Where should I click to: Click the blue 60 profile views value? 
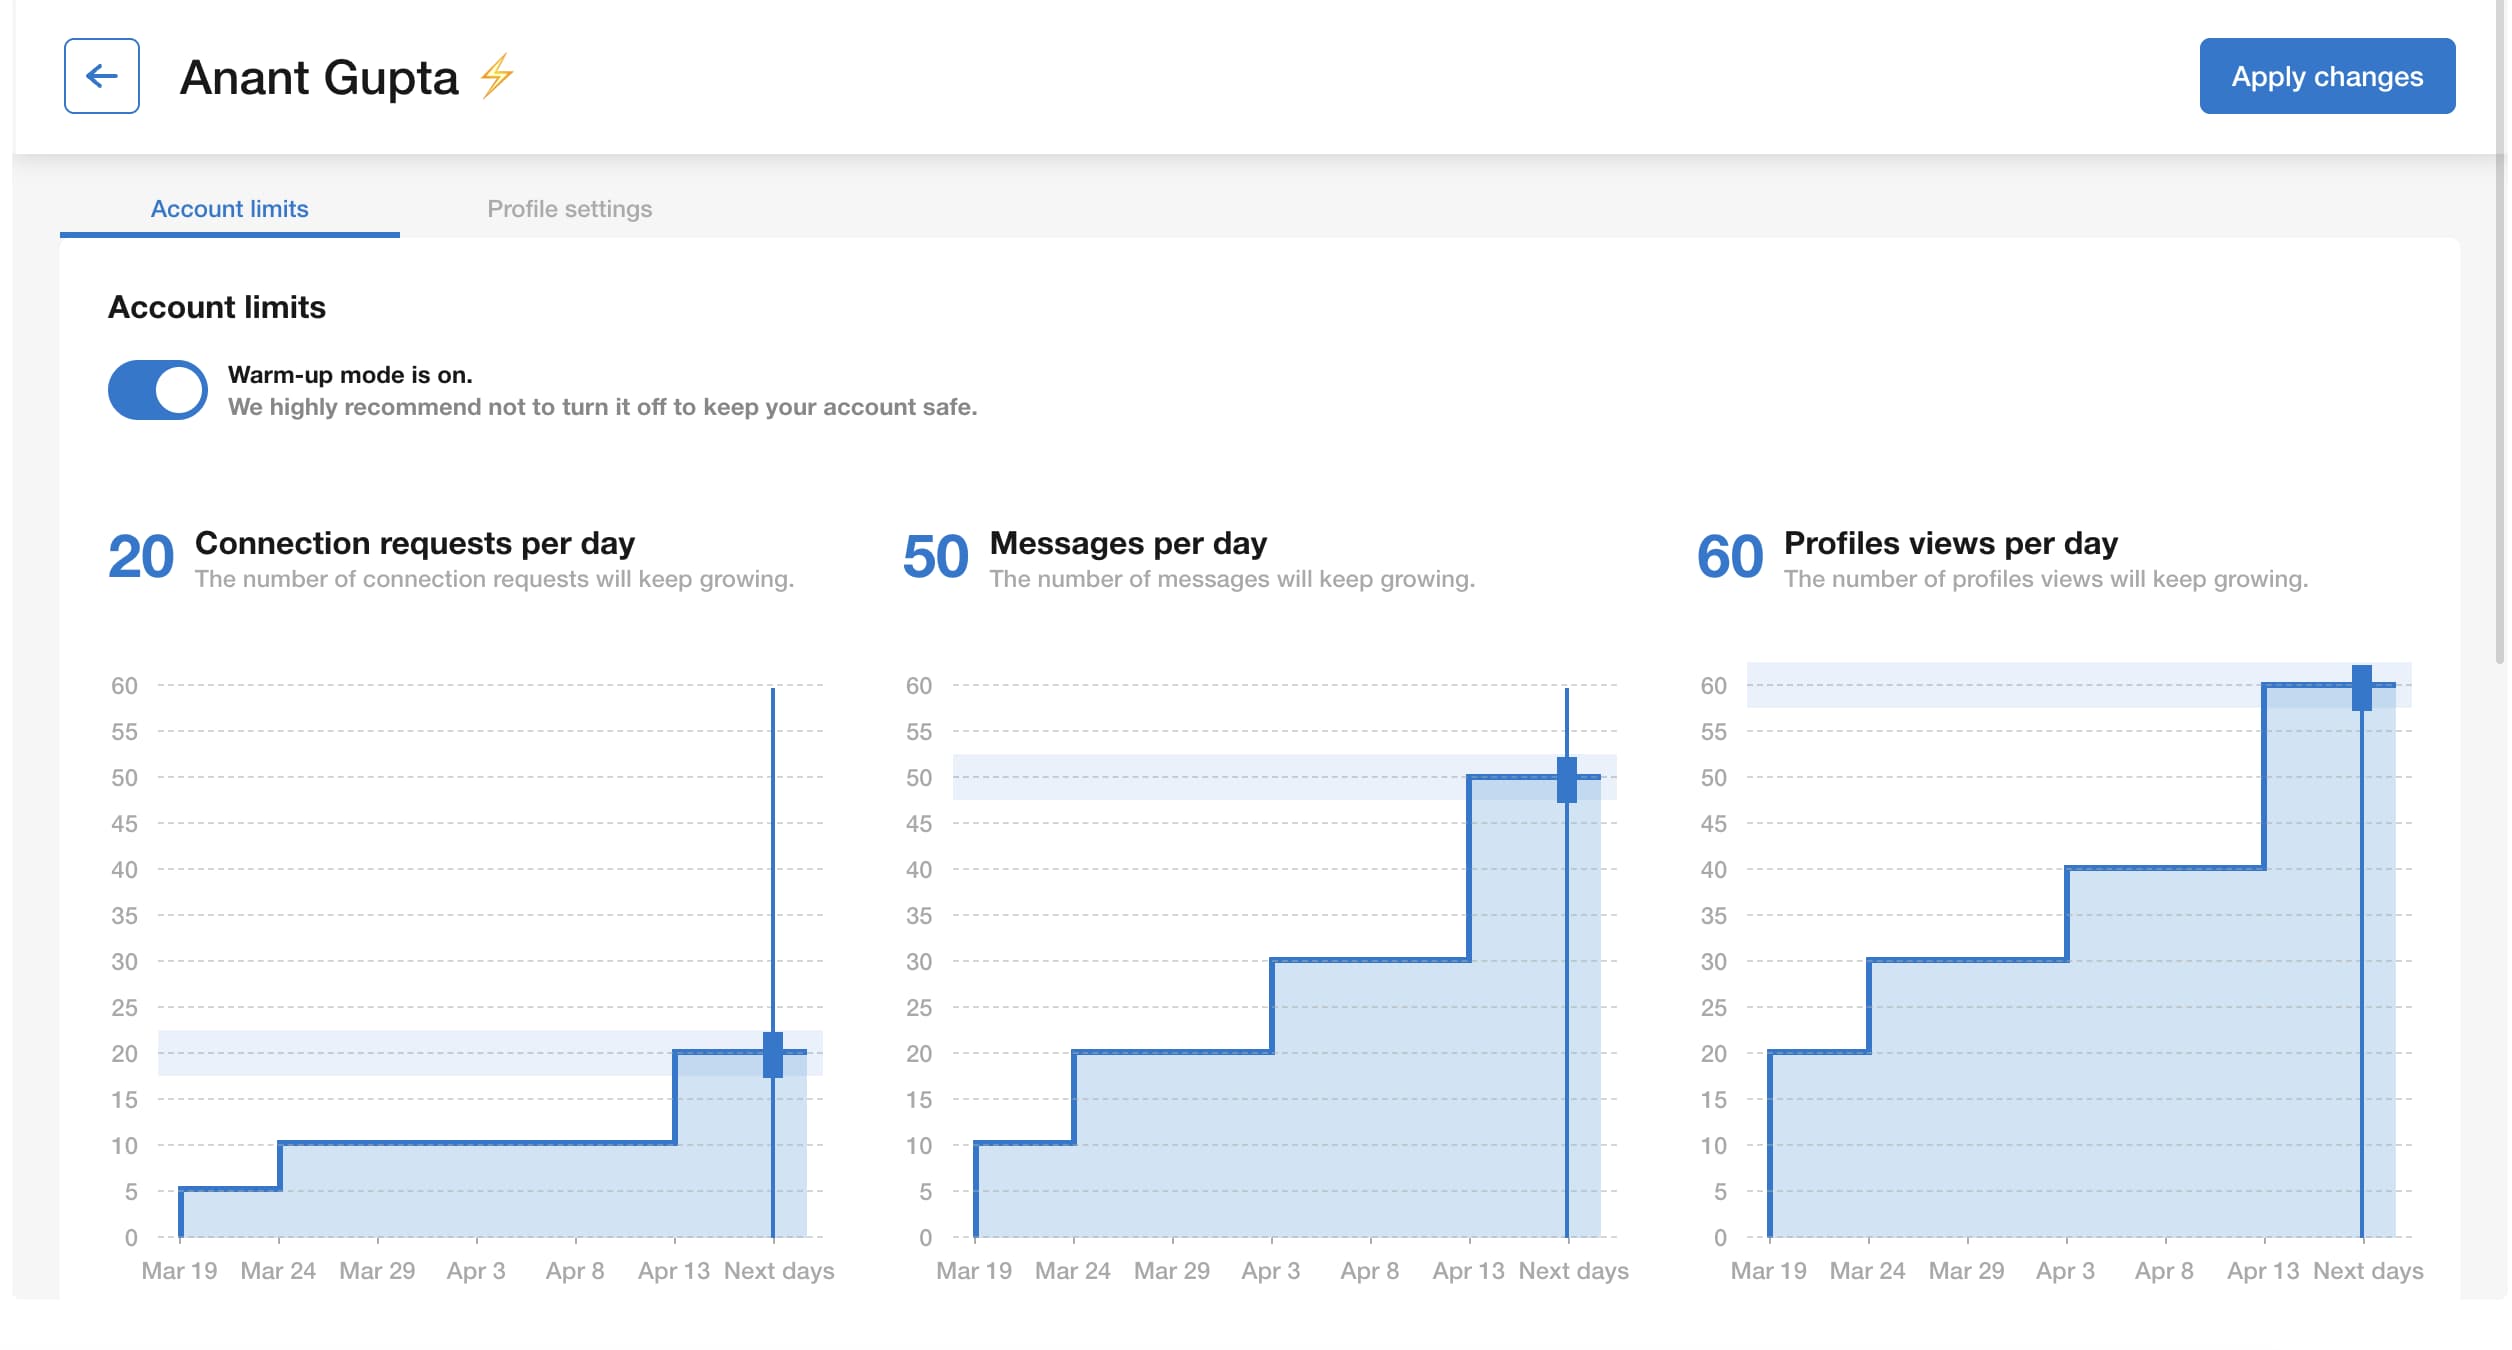pos(1730,557)
